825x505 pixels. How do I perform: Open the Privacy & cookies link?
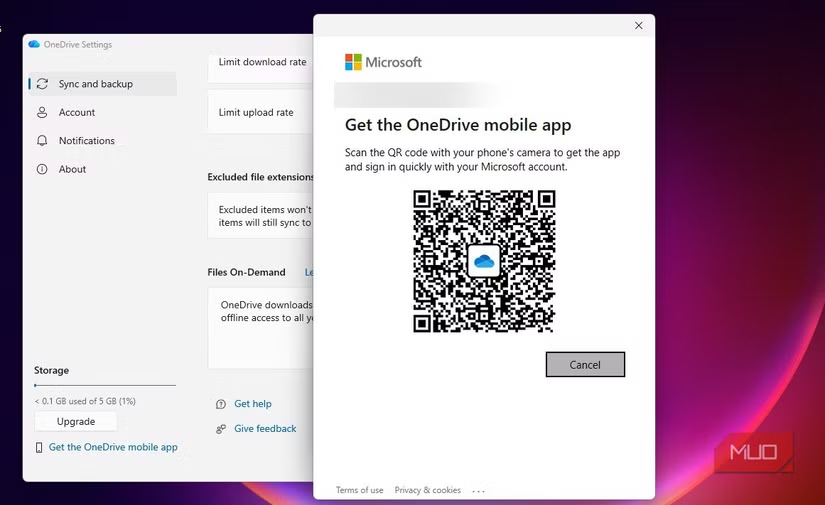[427, 490]
